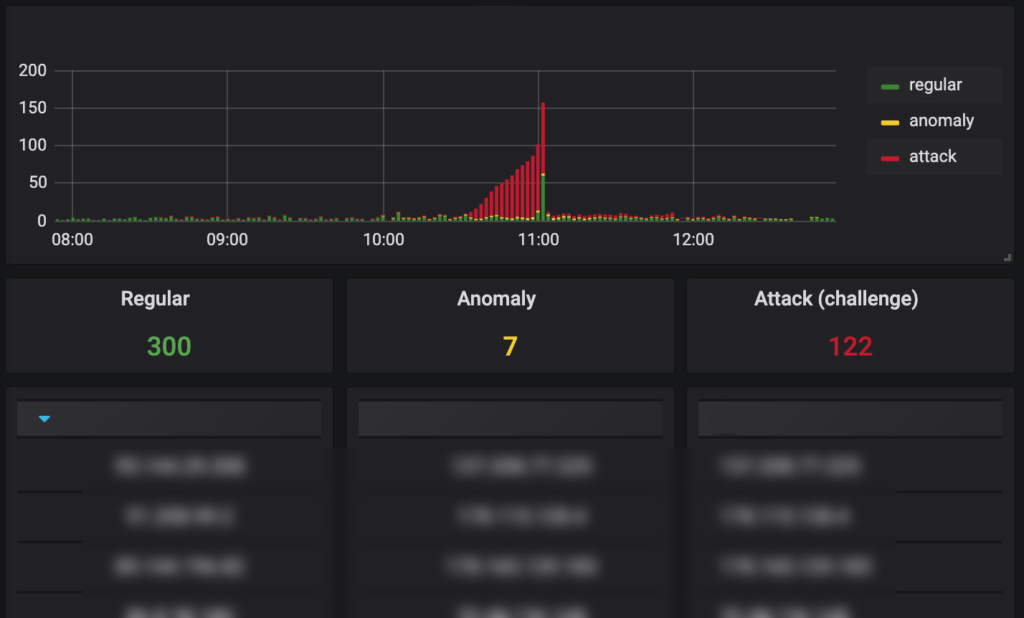
Task: Click the blue sort arrow in table header
Action: click(x=44, y=419)
